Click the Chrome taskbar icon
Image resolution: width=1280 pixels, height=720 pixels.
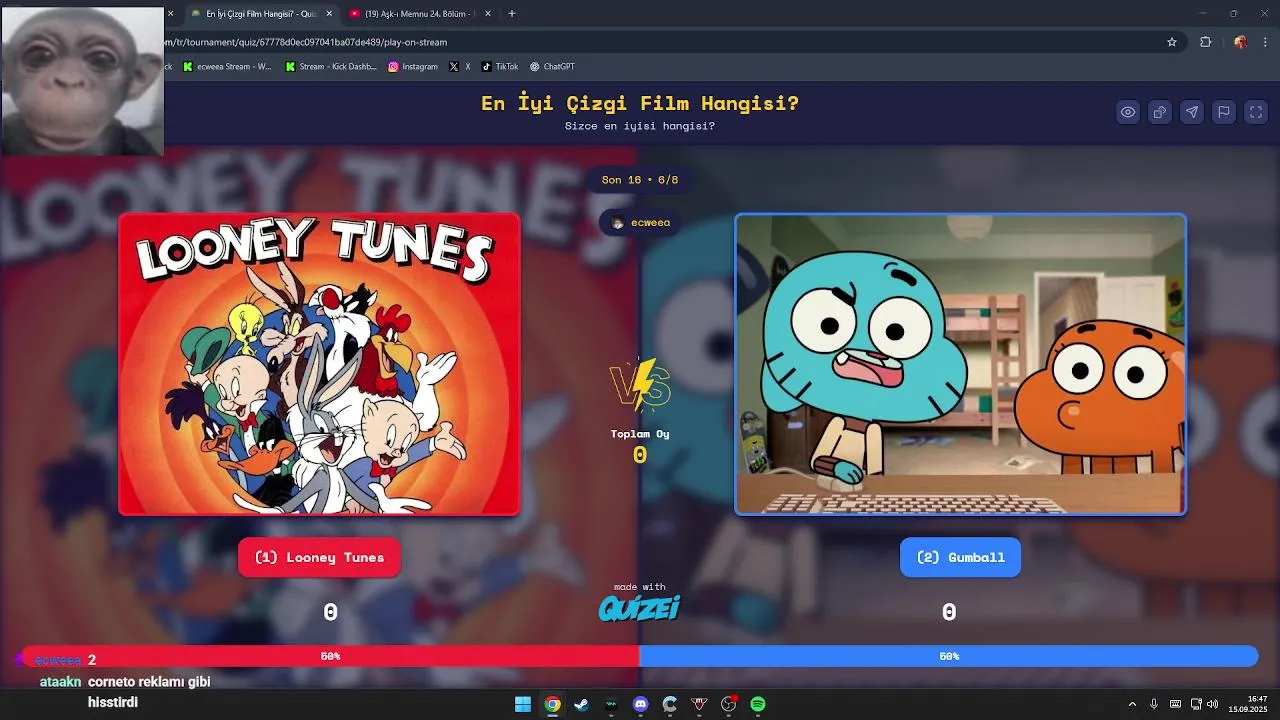[552, 704]
